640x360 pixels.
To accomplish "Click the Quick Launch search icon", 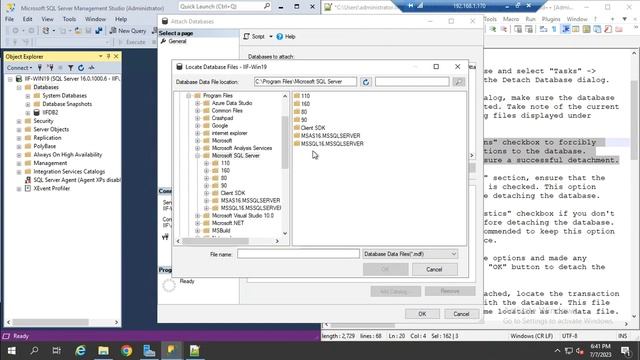I will tap(267, 6).
